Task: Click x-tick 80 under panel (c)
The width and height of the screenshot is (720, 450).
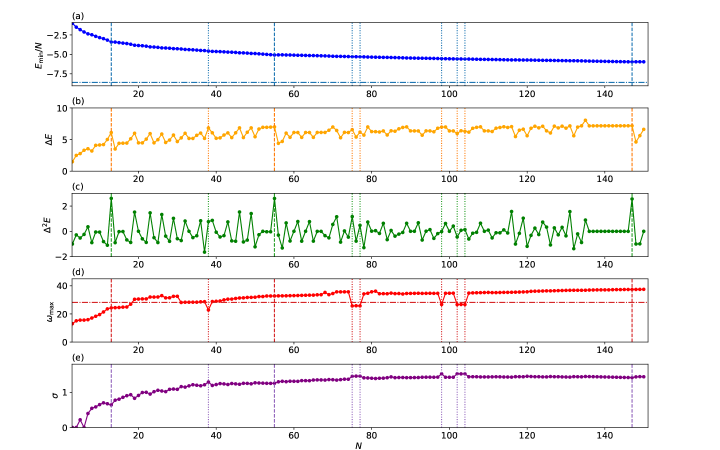Action: (371, 265)
